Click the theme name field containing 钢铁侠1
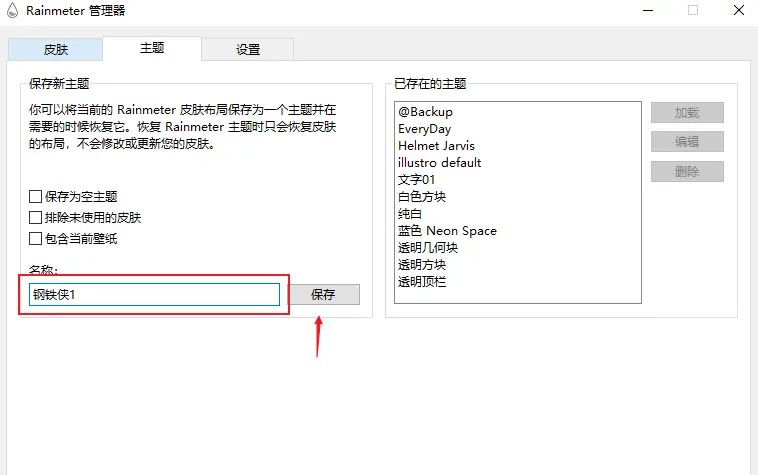Viewport: 758px width, 475px height. [154, 294]
